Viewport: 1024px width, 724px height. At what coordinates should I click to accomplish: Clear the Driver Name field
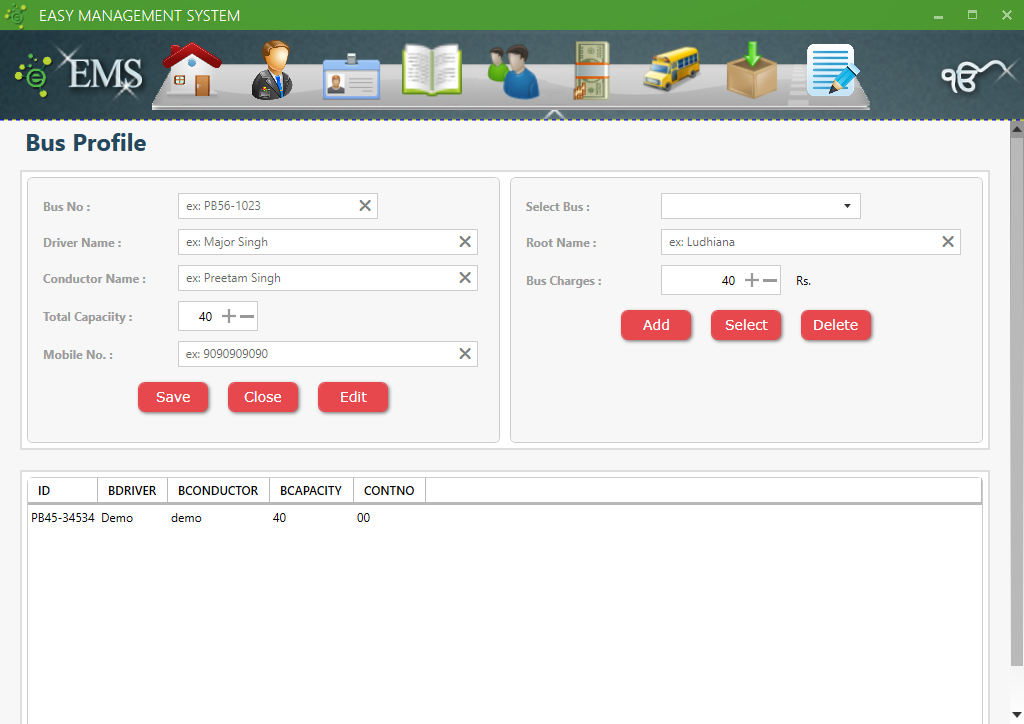point(465,242)
